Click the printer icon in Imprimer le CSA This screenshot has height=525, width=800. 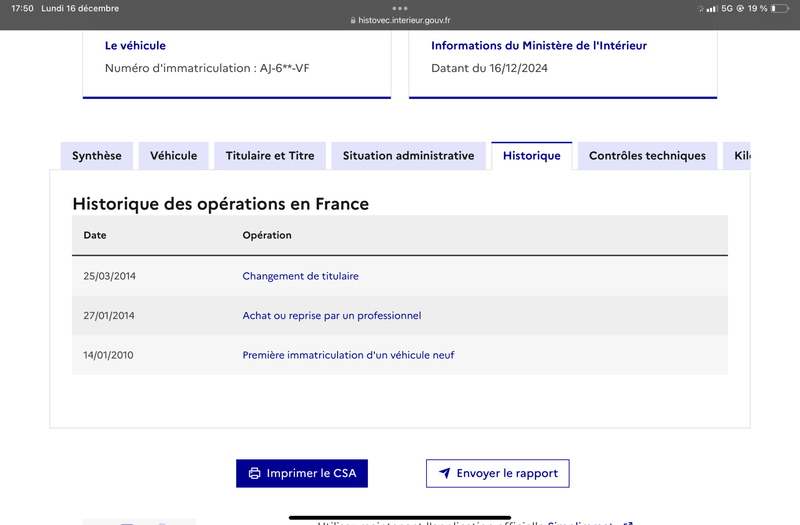point(254,473)
